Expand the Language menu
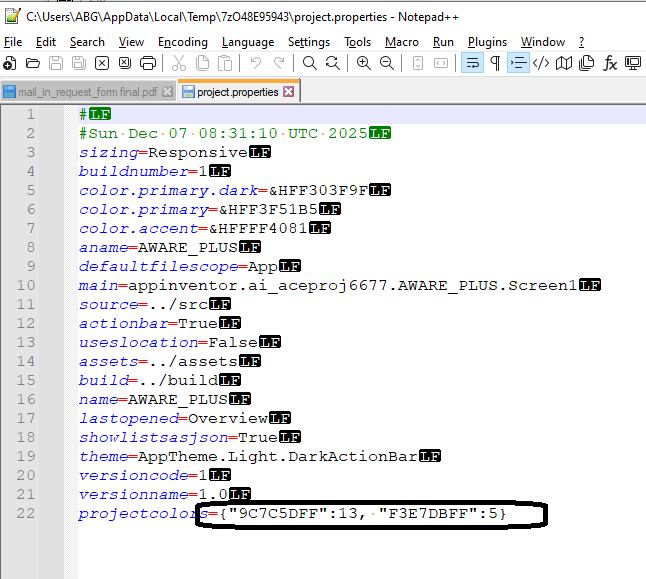 coord(247,42)
